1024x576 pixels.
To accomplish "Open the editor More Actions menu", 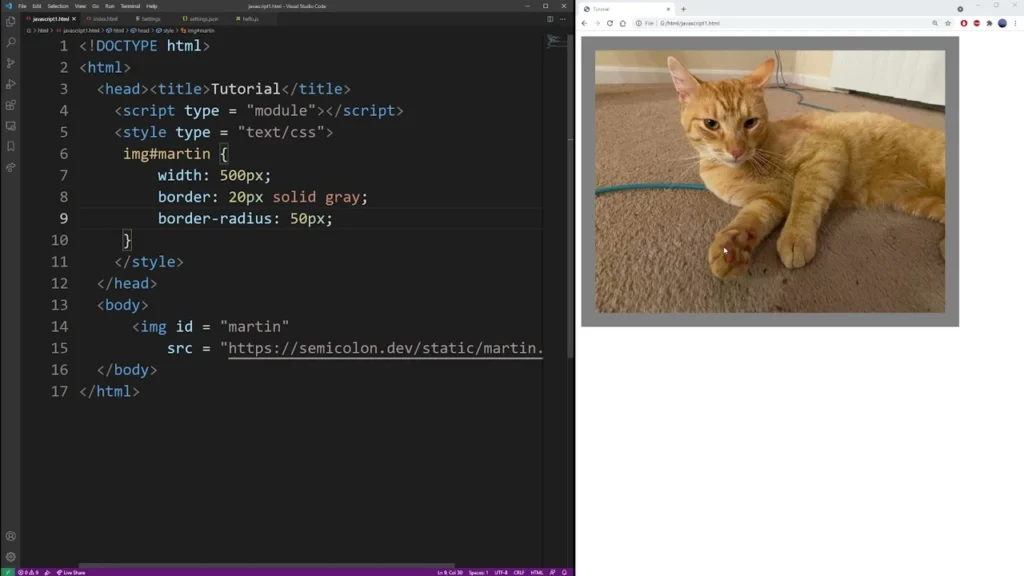I will 562,19.
